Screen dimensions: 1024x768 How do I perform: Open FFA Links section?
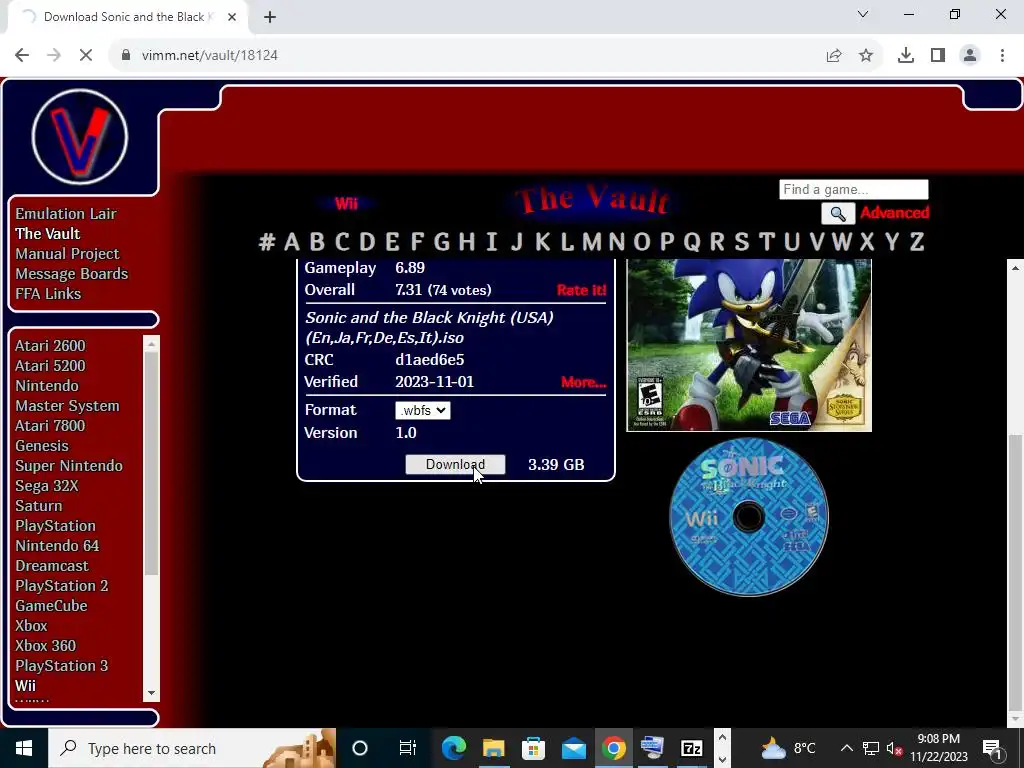(x=48, y=294)
